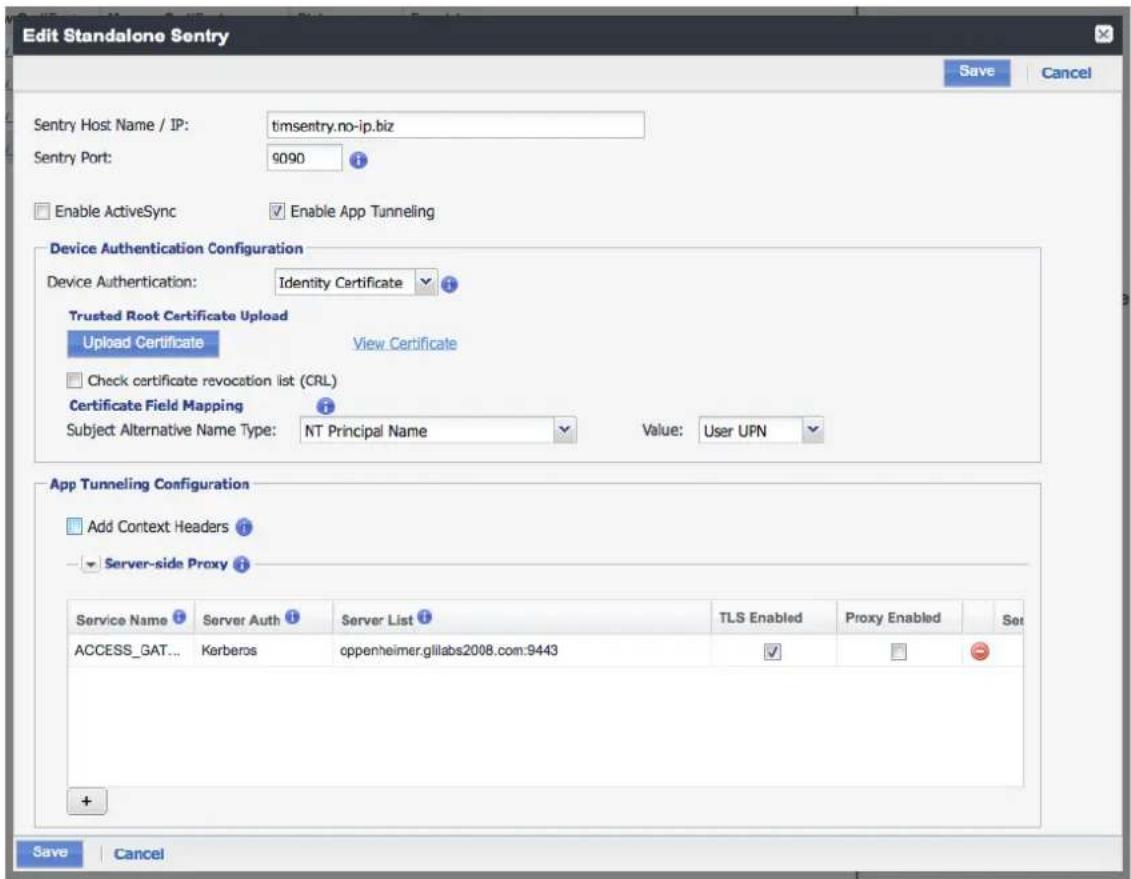The width and height of the screenshot is (1131, 879).
Task: Click the TLS Enabled column header
Action: pos(773,618)
